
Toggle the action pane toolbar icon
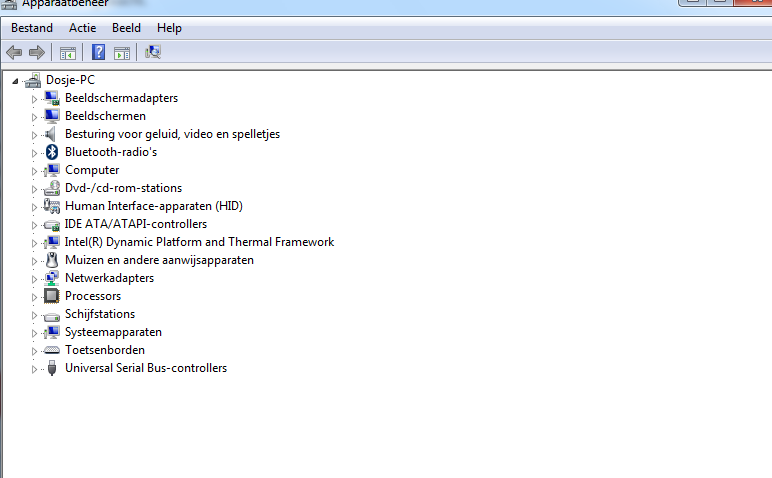point(122,53)
